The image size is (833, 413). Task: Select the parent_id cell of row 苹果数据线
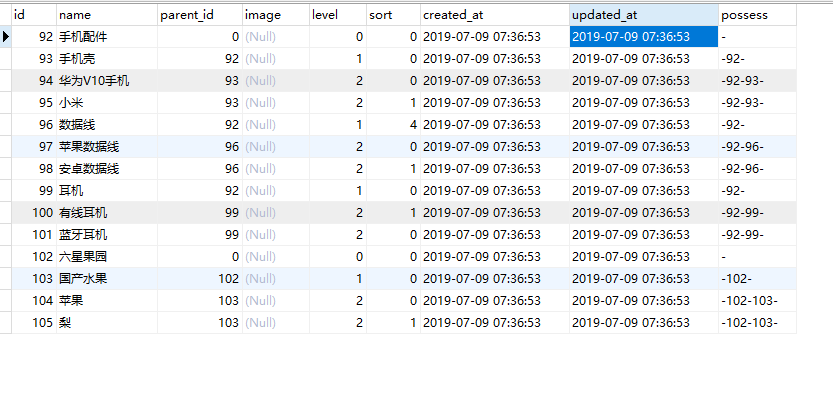click(200, 147)
